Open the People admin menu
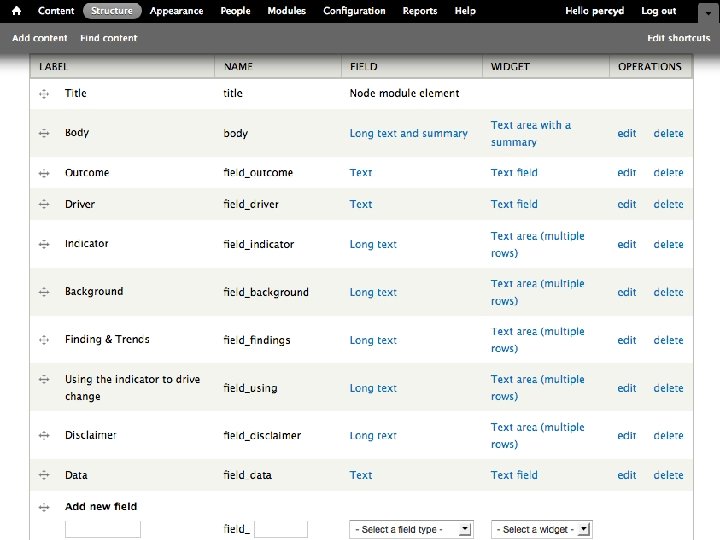 click(236, 11)
